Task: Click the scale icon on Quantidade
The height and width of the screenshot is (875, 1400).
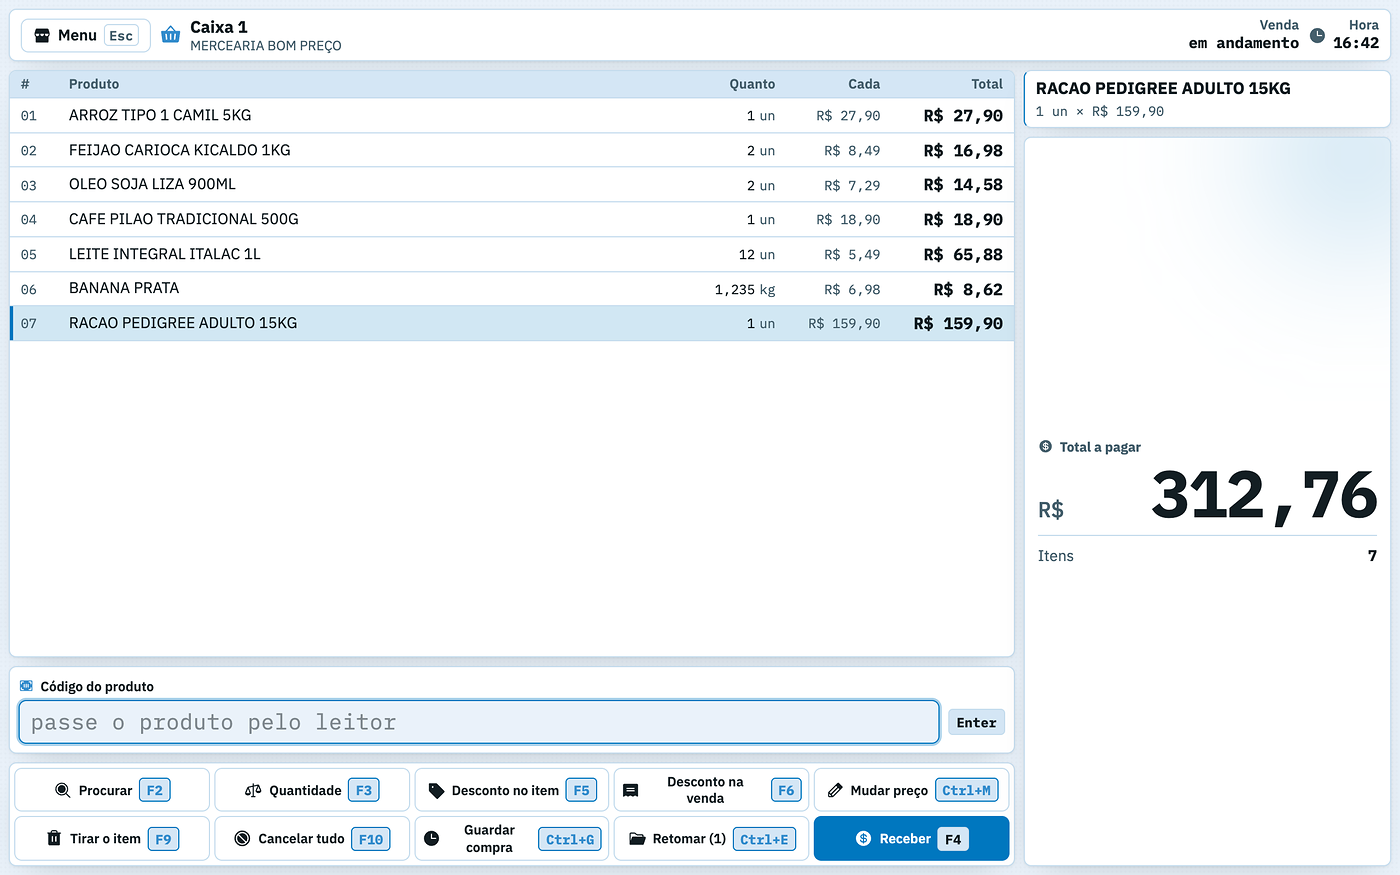Action: click(x=253, y=790)
